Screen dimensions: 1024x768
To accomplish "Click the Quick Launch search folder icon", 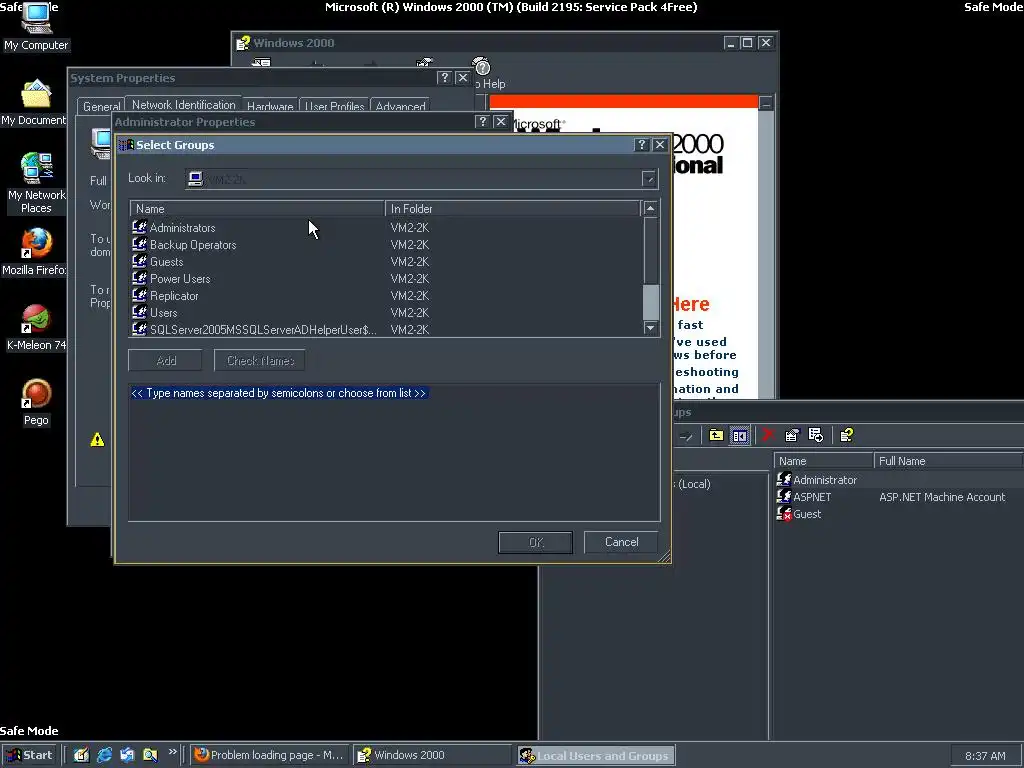I will (150, 755).
